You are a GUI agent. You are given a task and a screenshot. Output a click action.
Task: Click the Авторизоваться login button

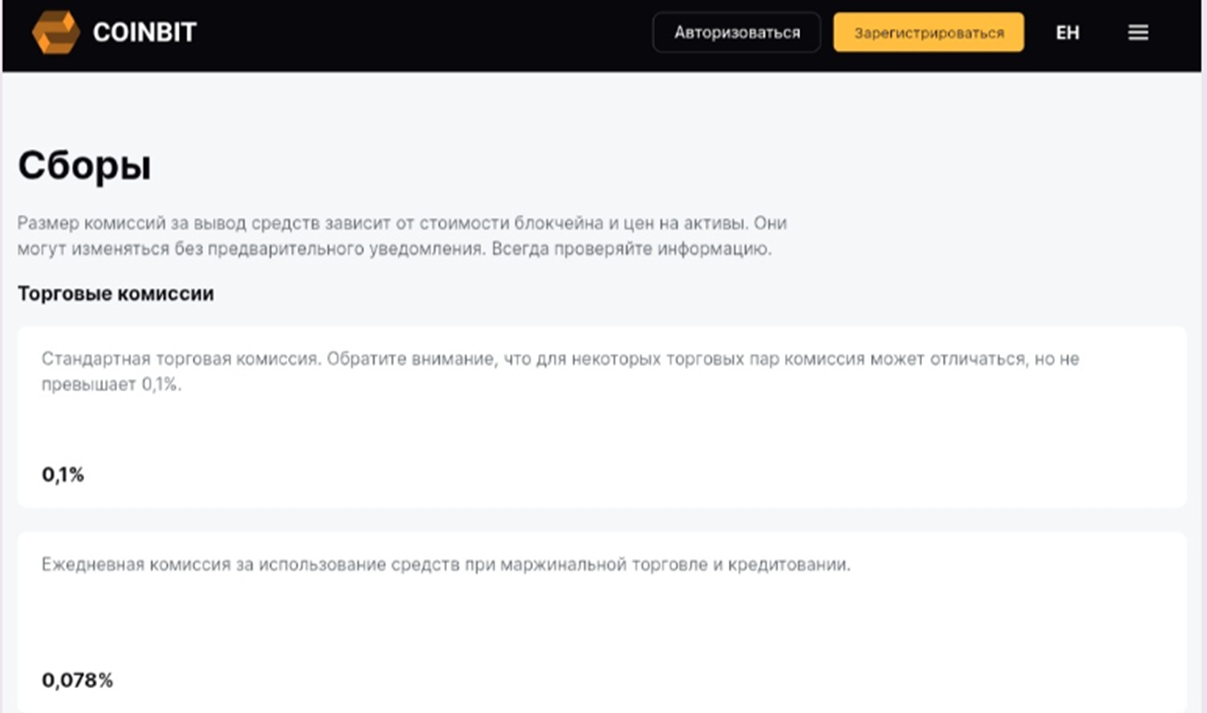[x=737, y=32]
